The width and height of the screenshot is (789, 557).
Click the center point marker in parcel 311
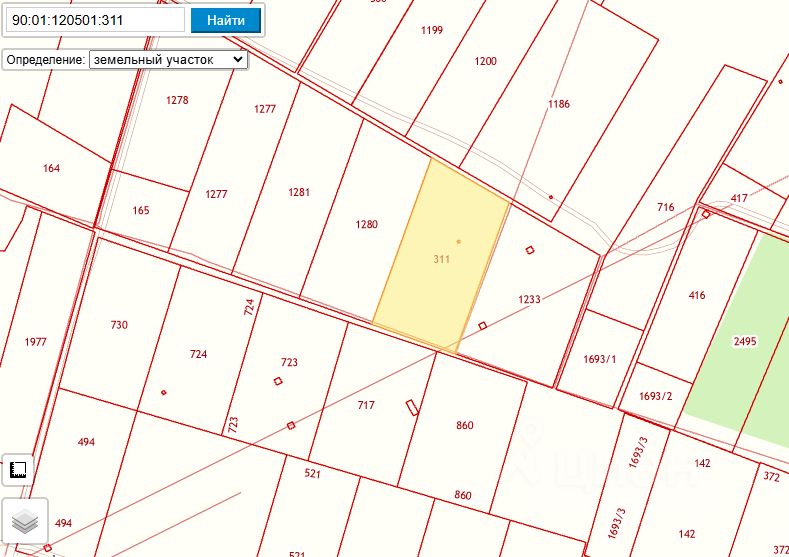[x=458, y=242]
